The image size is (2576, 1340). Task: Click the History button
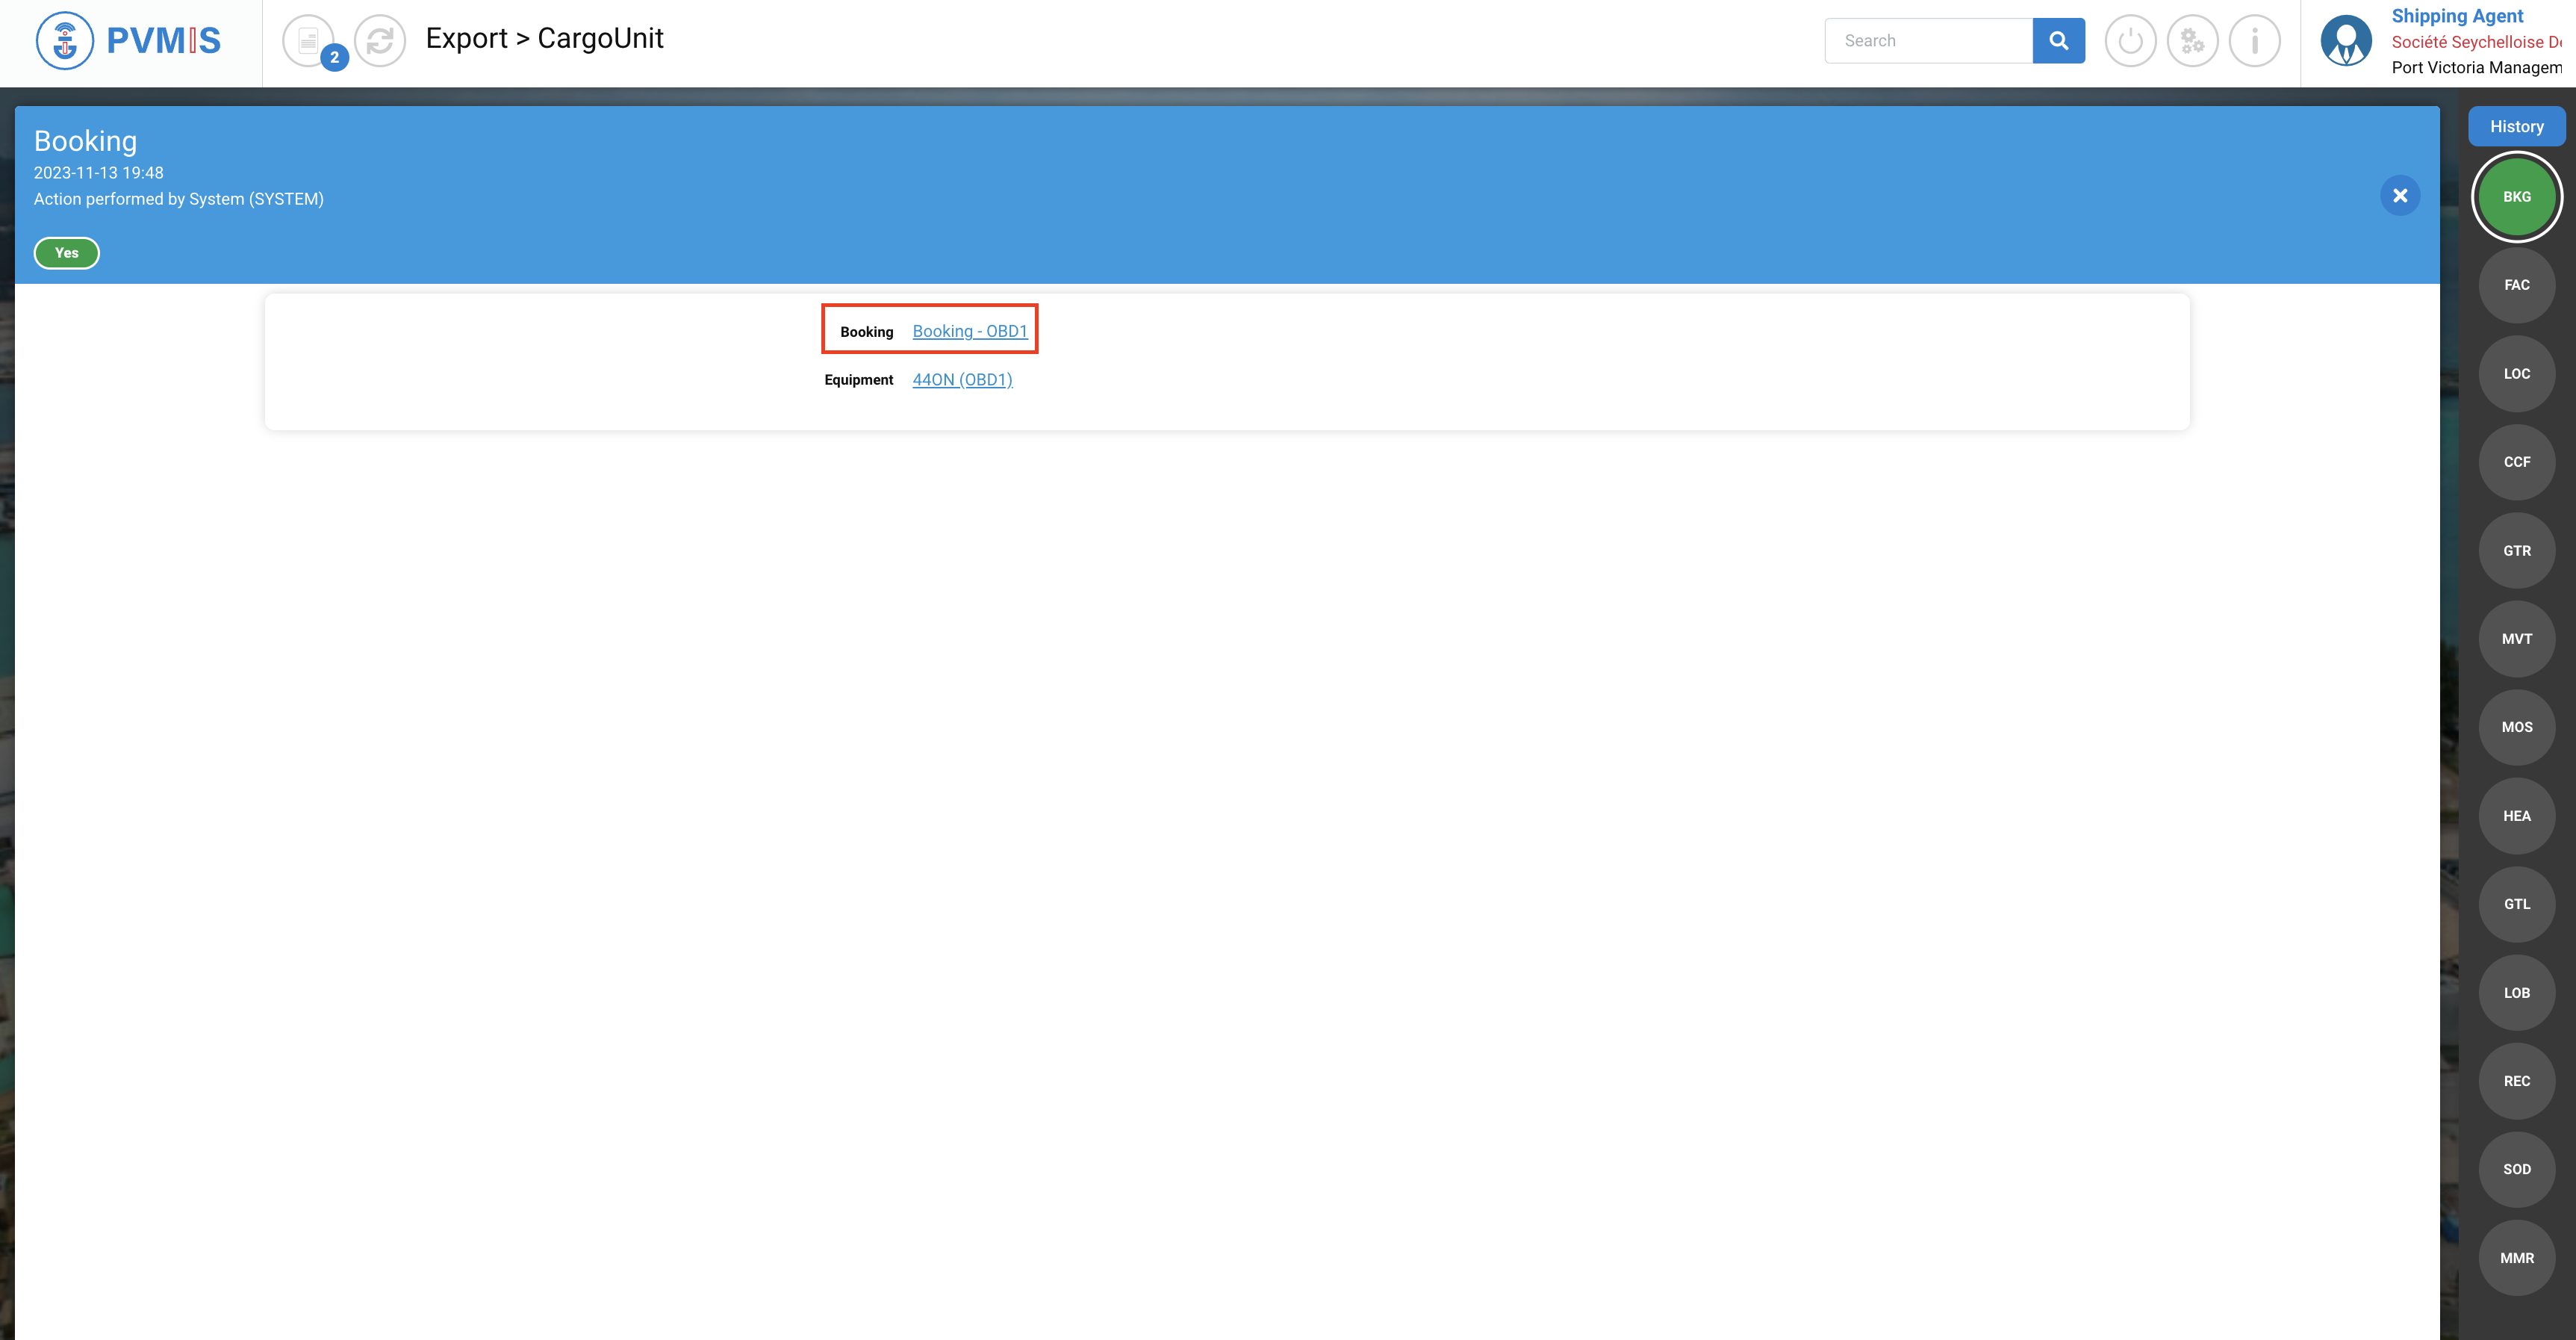point(2516,126)
